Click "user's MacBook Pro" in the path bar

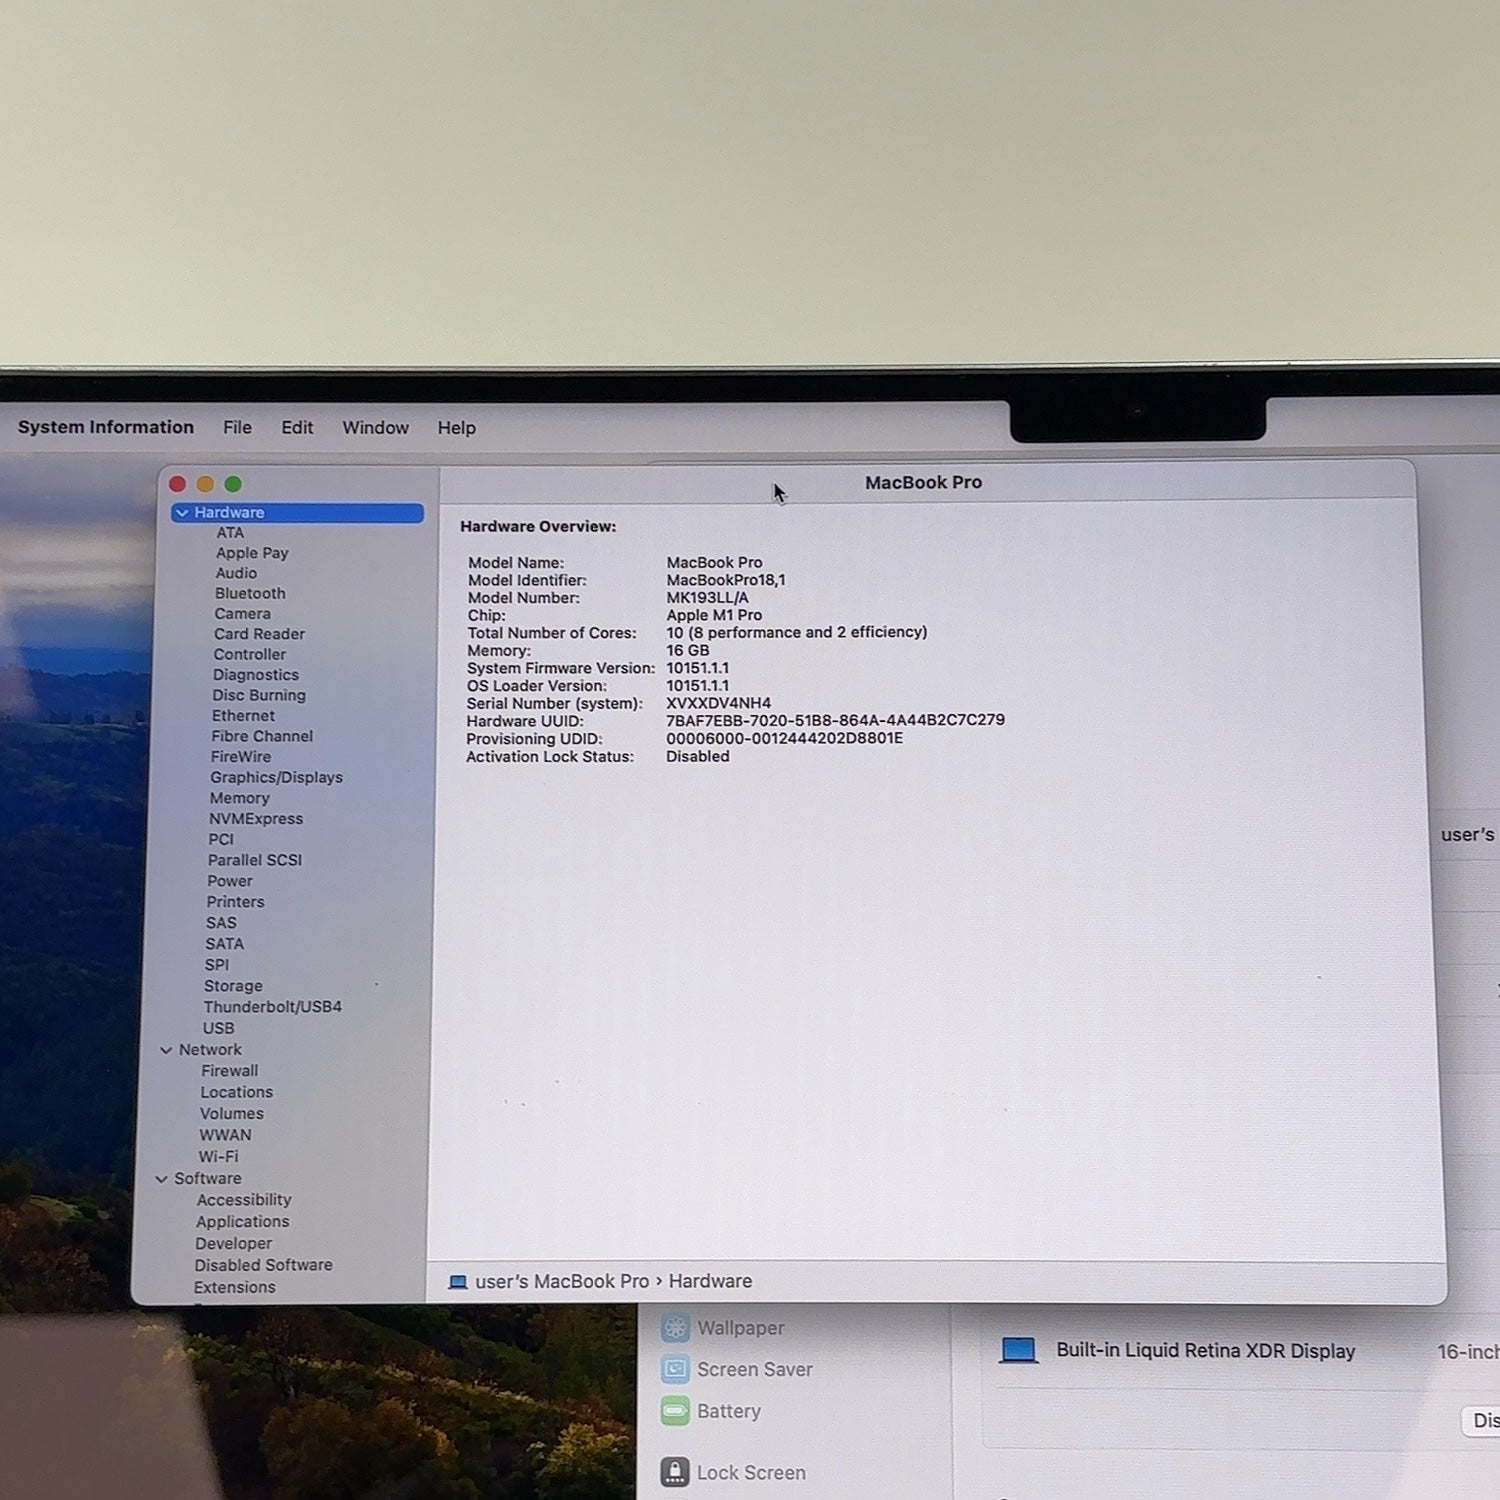(562, 1282)
